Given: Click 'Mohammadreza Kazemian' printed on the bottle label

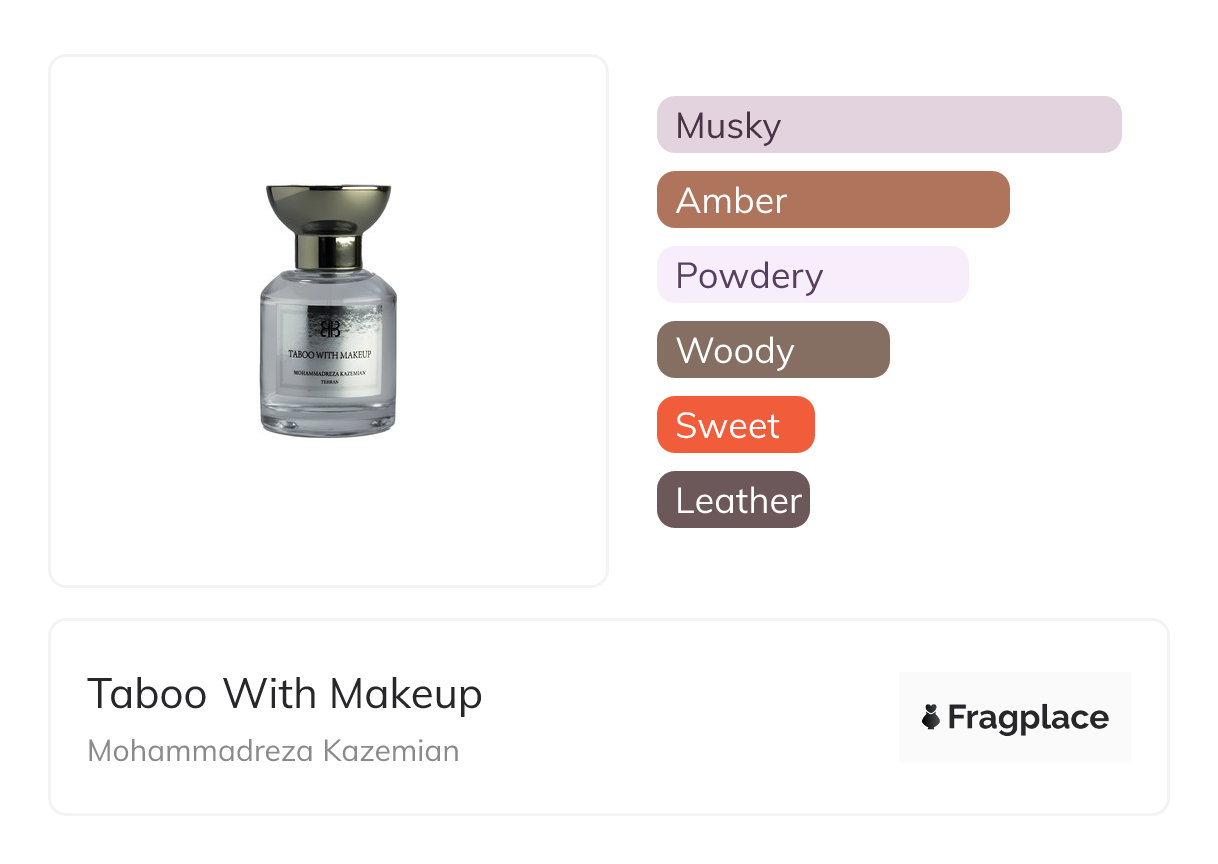Looking at the screenshot, I should [x=329, y=373].
